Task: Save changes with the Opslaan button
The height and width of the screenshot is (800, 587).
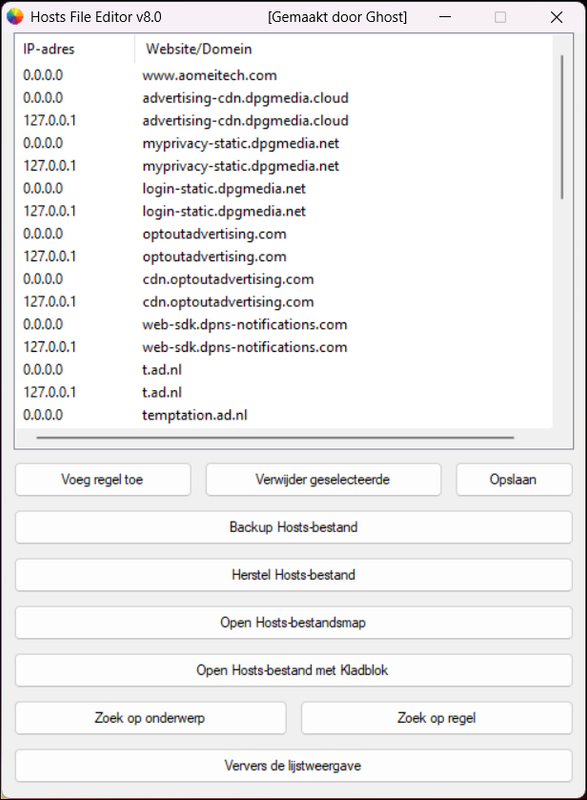Action: click(514, 480)
